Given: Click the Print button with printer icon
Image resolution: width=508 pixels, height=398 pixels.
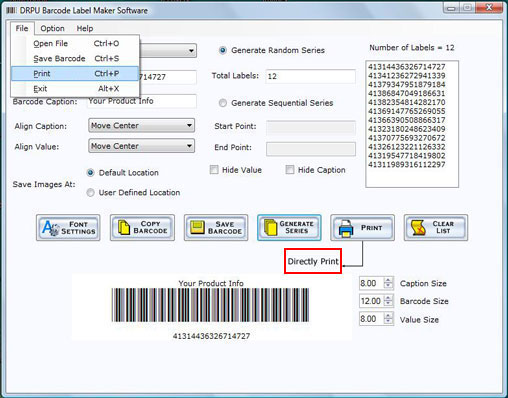Looking at the screenshot, I should (362, 228).
